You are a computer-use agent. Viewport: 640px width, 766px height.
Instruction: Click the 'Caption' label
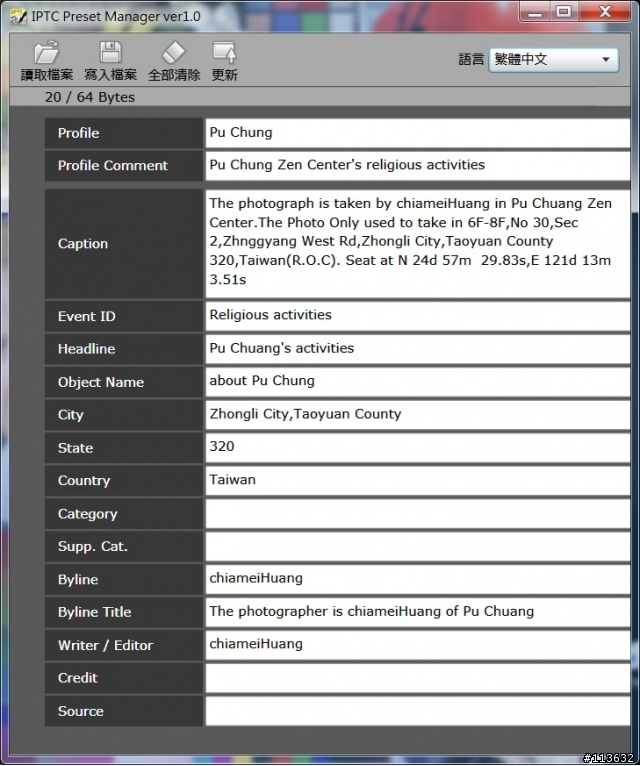pyautogui.click(x=83, y=243)
